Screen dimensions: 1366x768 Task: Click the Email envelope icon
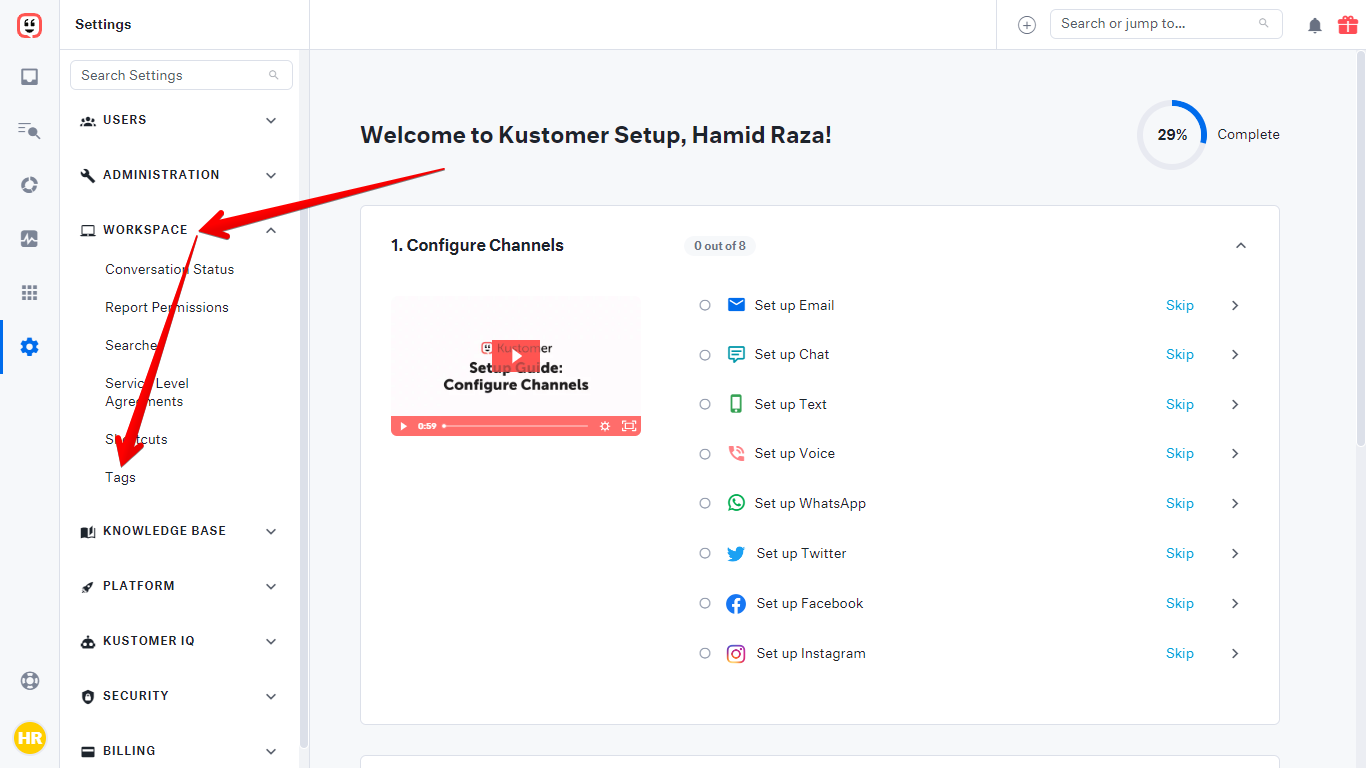point(736,305)
